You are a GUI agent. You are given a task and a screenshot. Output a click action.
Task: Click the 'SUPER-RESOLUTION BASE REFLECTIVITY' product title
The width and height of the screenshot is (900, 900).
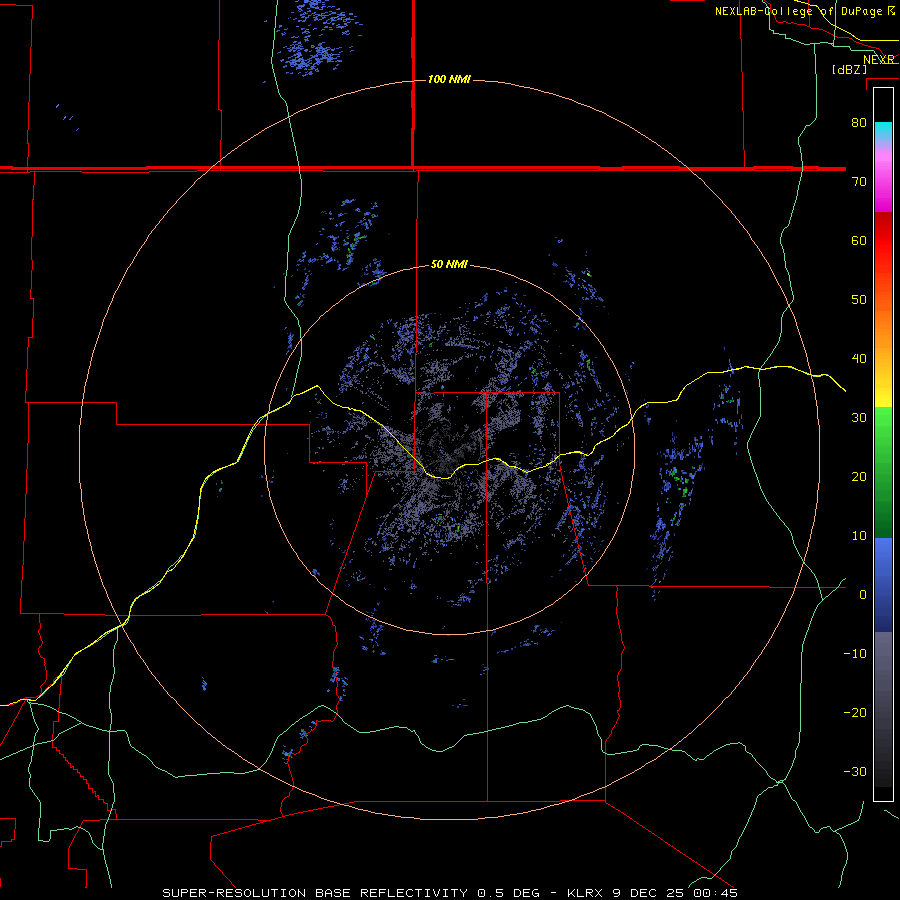[315, 893]
